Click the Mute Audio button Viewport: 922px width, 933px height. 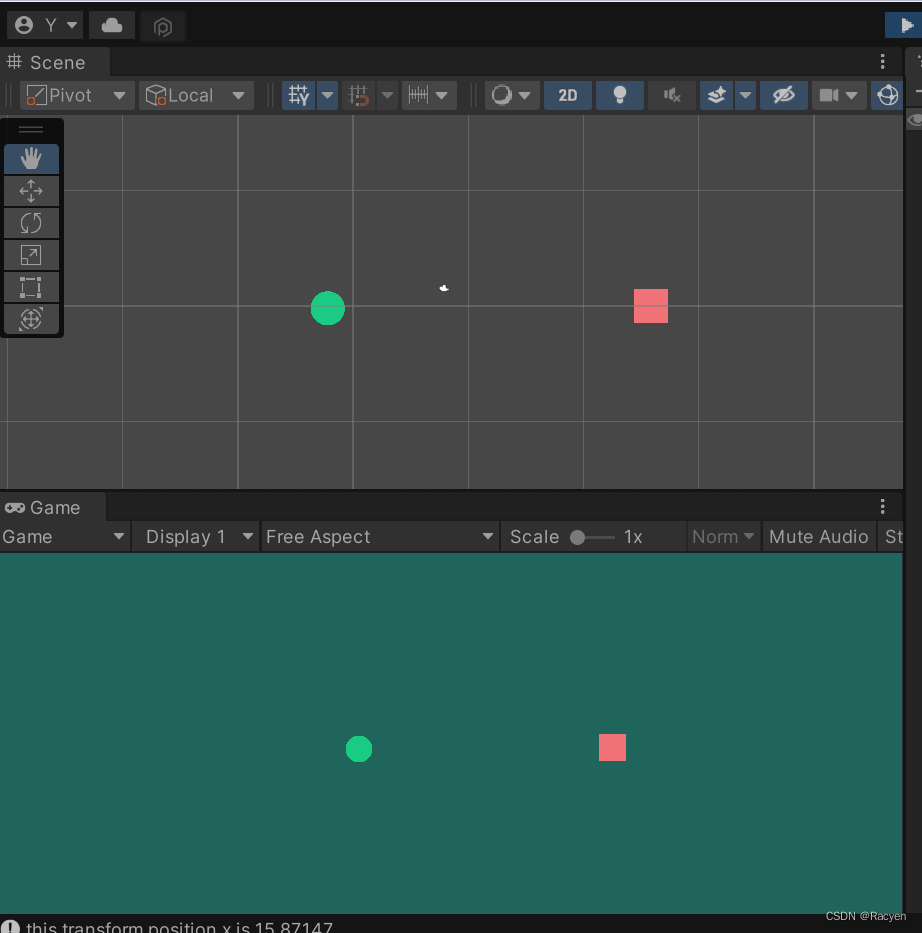(818, 536)
